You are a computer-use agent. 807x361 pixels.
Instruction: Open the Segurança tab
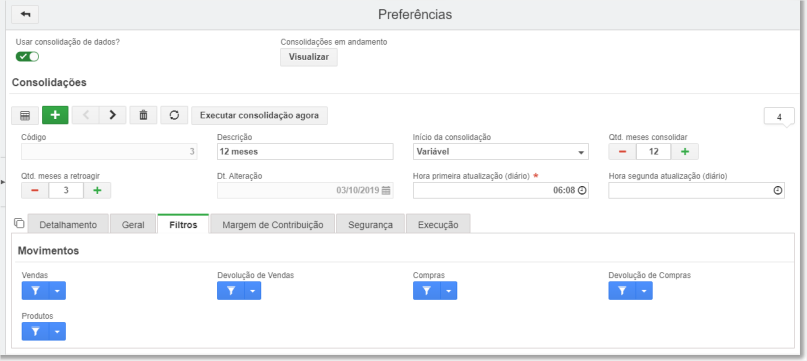point(371,225)
